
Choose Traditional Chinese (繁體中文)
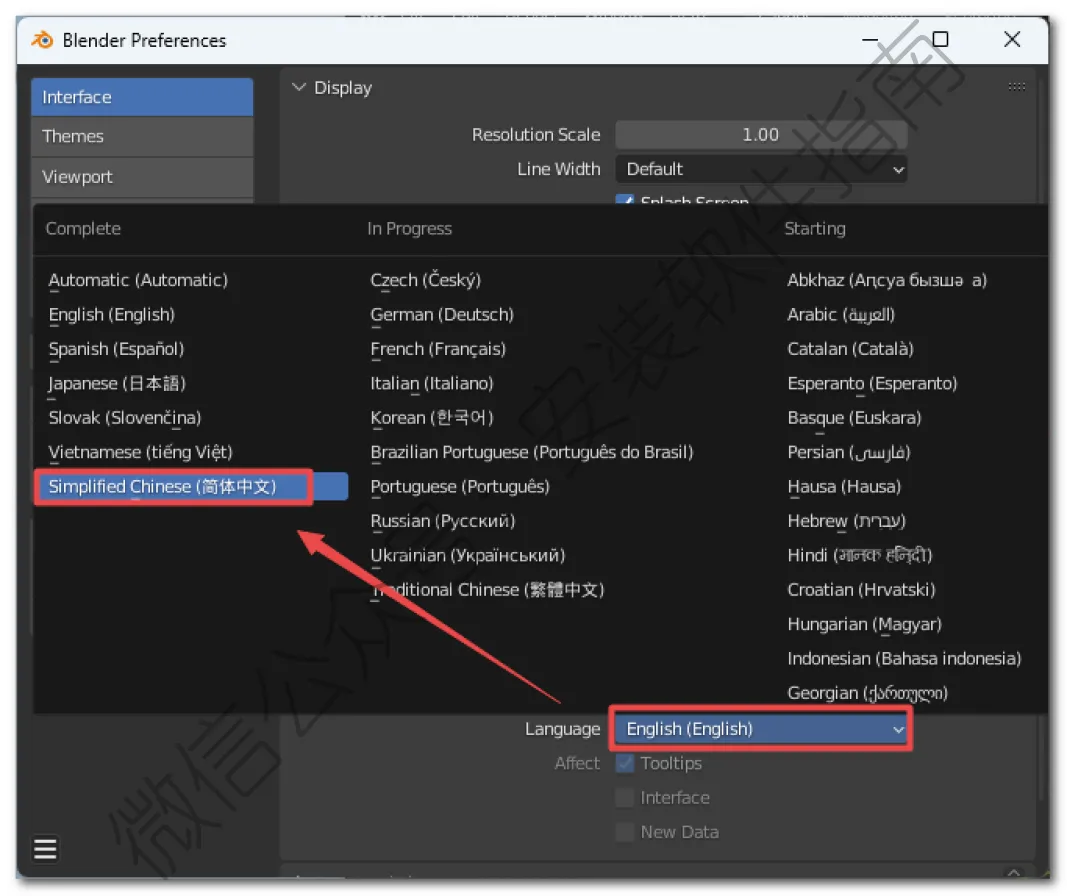click(x=487, y=590)
